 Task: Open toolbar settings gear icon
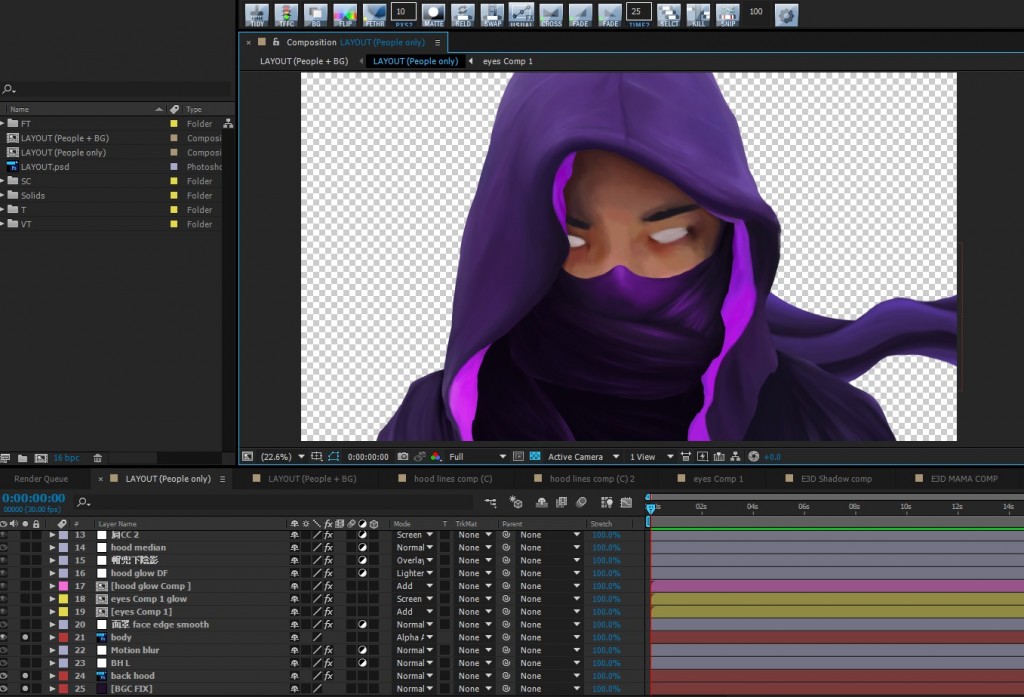point(787,15)
